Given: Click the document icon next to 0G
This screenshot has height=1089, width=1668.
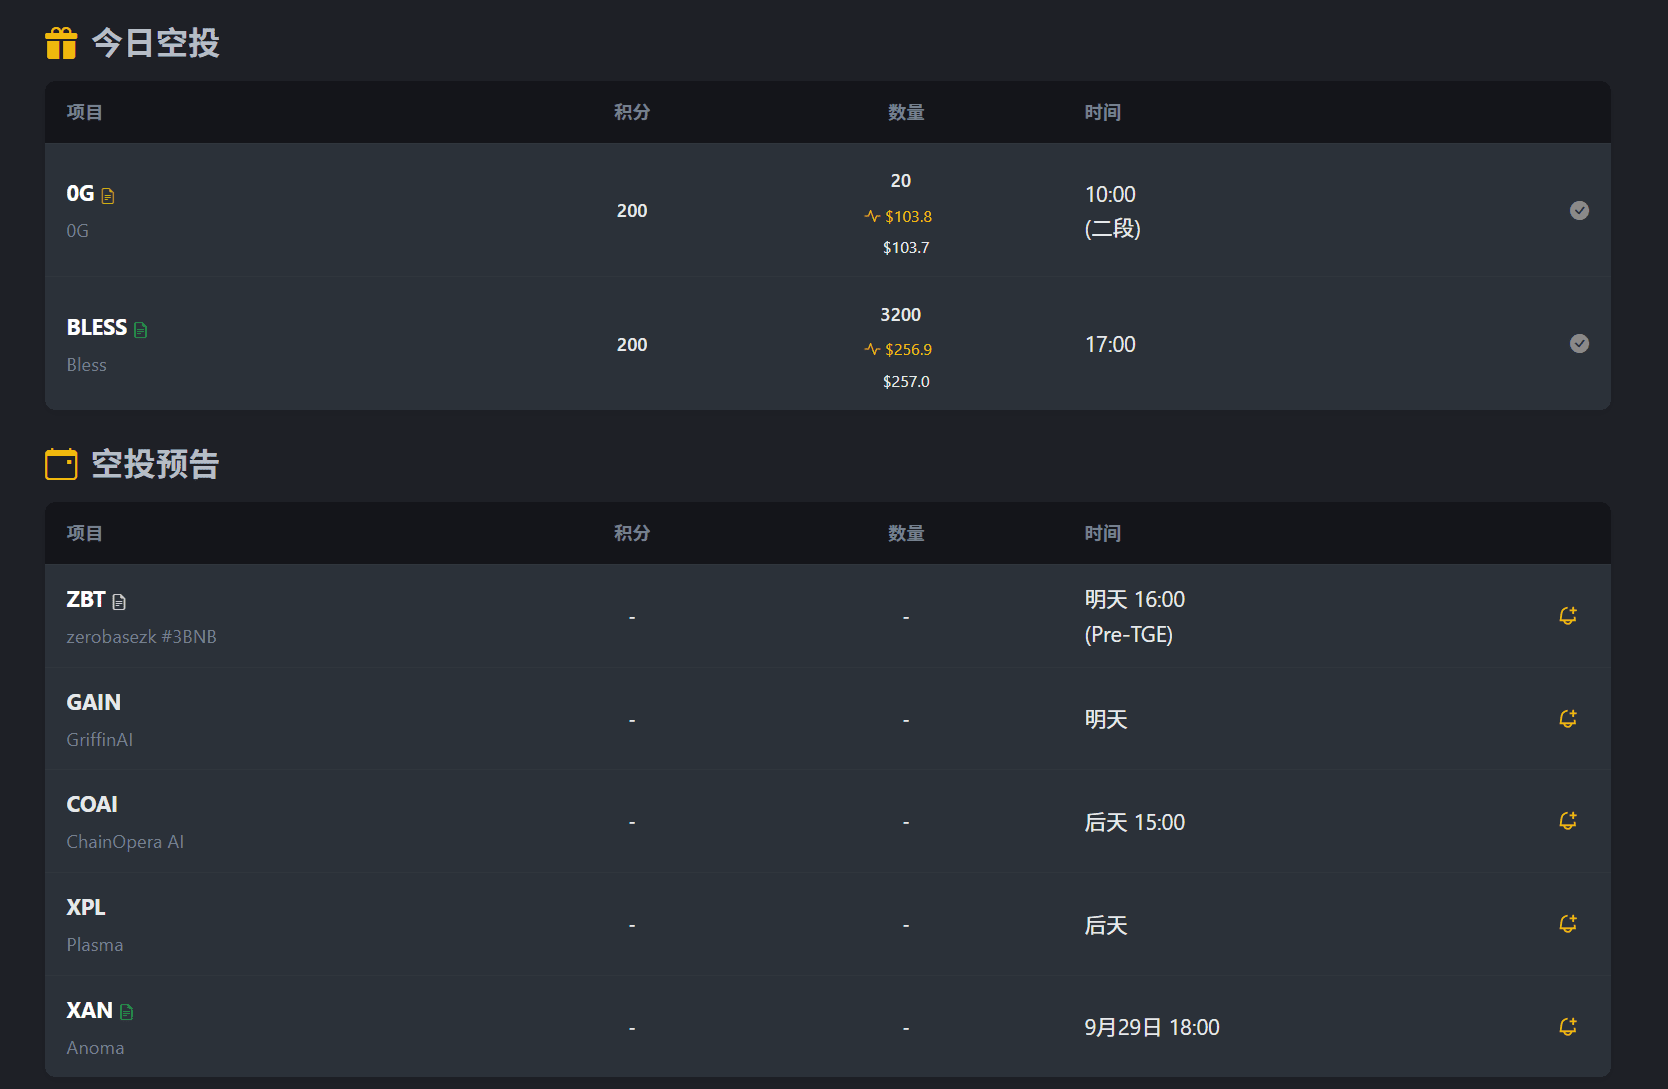Looking at the screenshot, I should (x=108, y=196).
